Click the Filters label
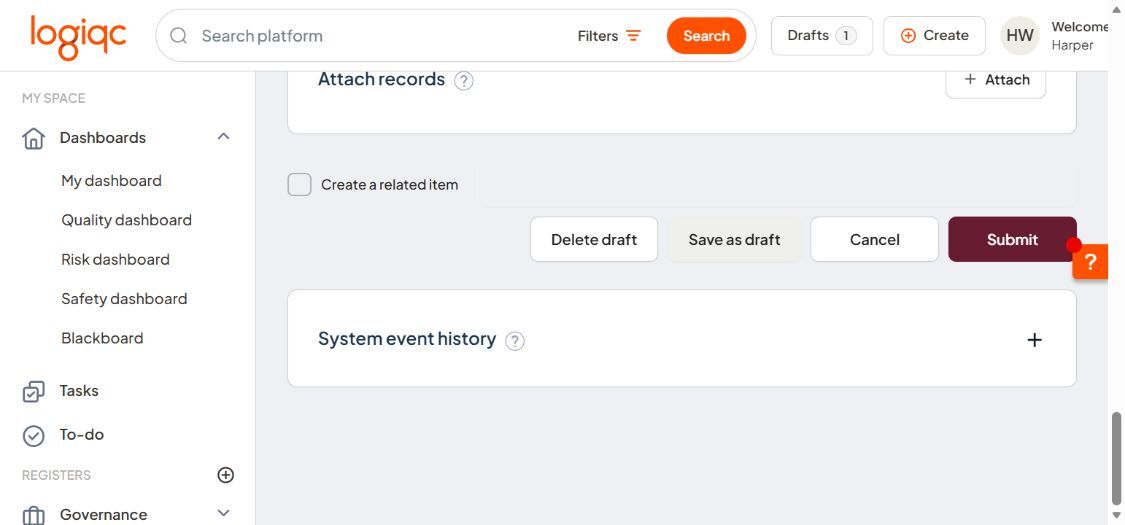Screen dimensions: 1125x525 (598, 36)
